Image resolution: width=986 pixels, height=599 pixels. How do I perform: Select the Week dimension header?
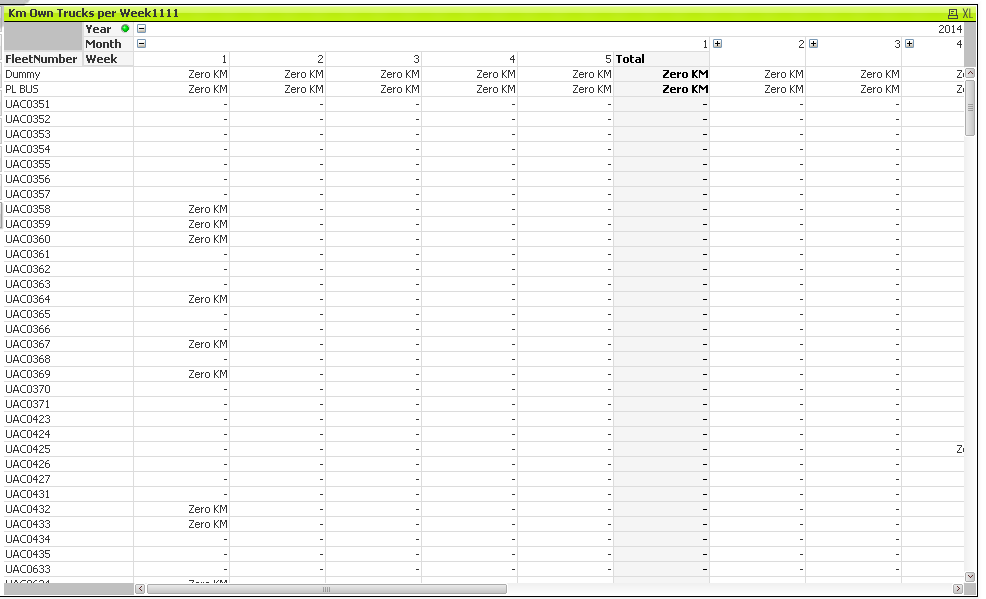[x=101, y=59]
